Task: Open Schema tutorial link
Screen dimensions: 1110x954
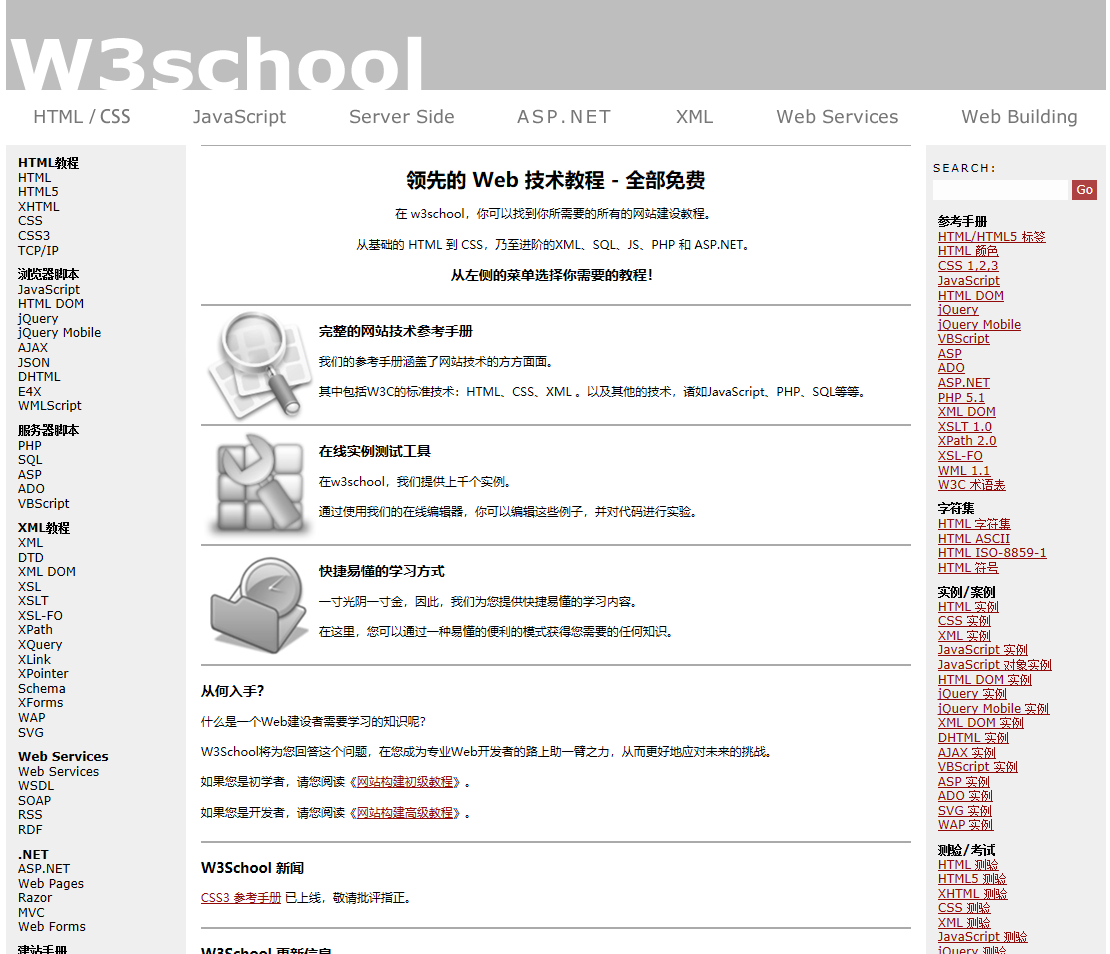Action: [42, 689]
